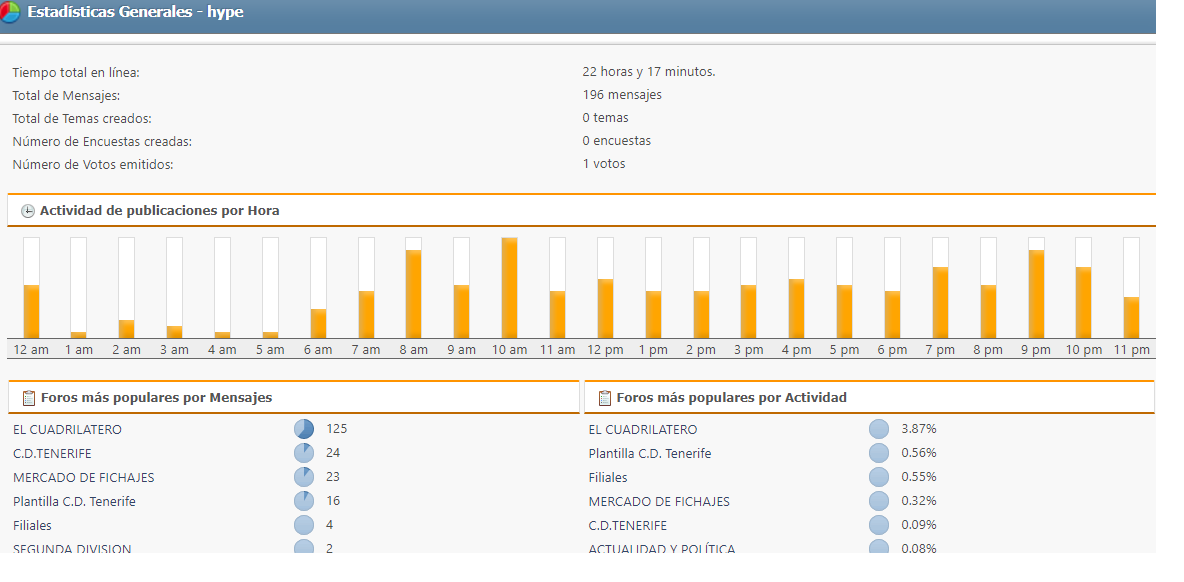Click the 11 pm hour label
Image resolution: width=1184 pixels, height=582 pixels.
1131,350
